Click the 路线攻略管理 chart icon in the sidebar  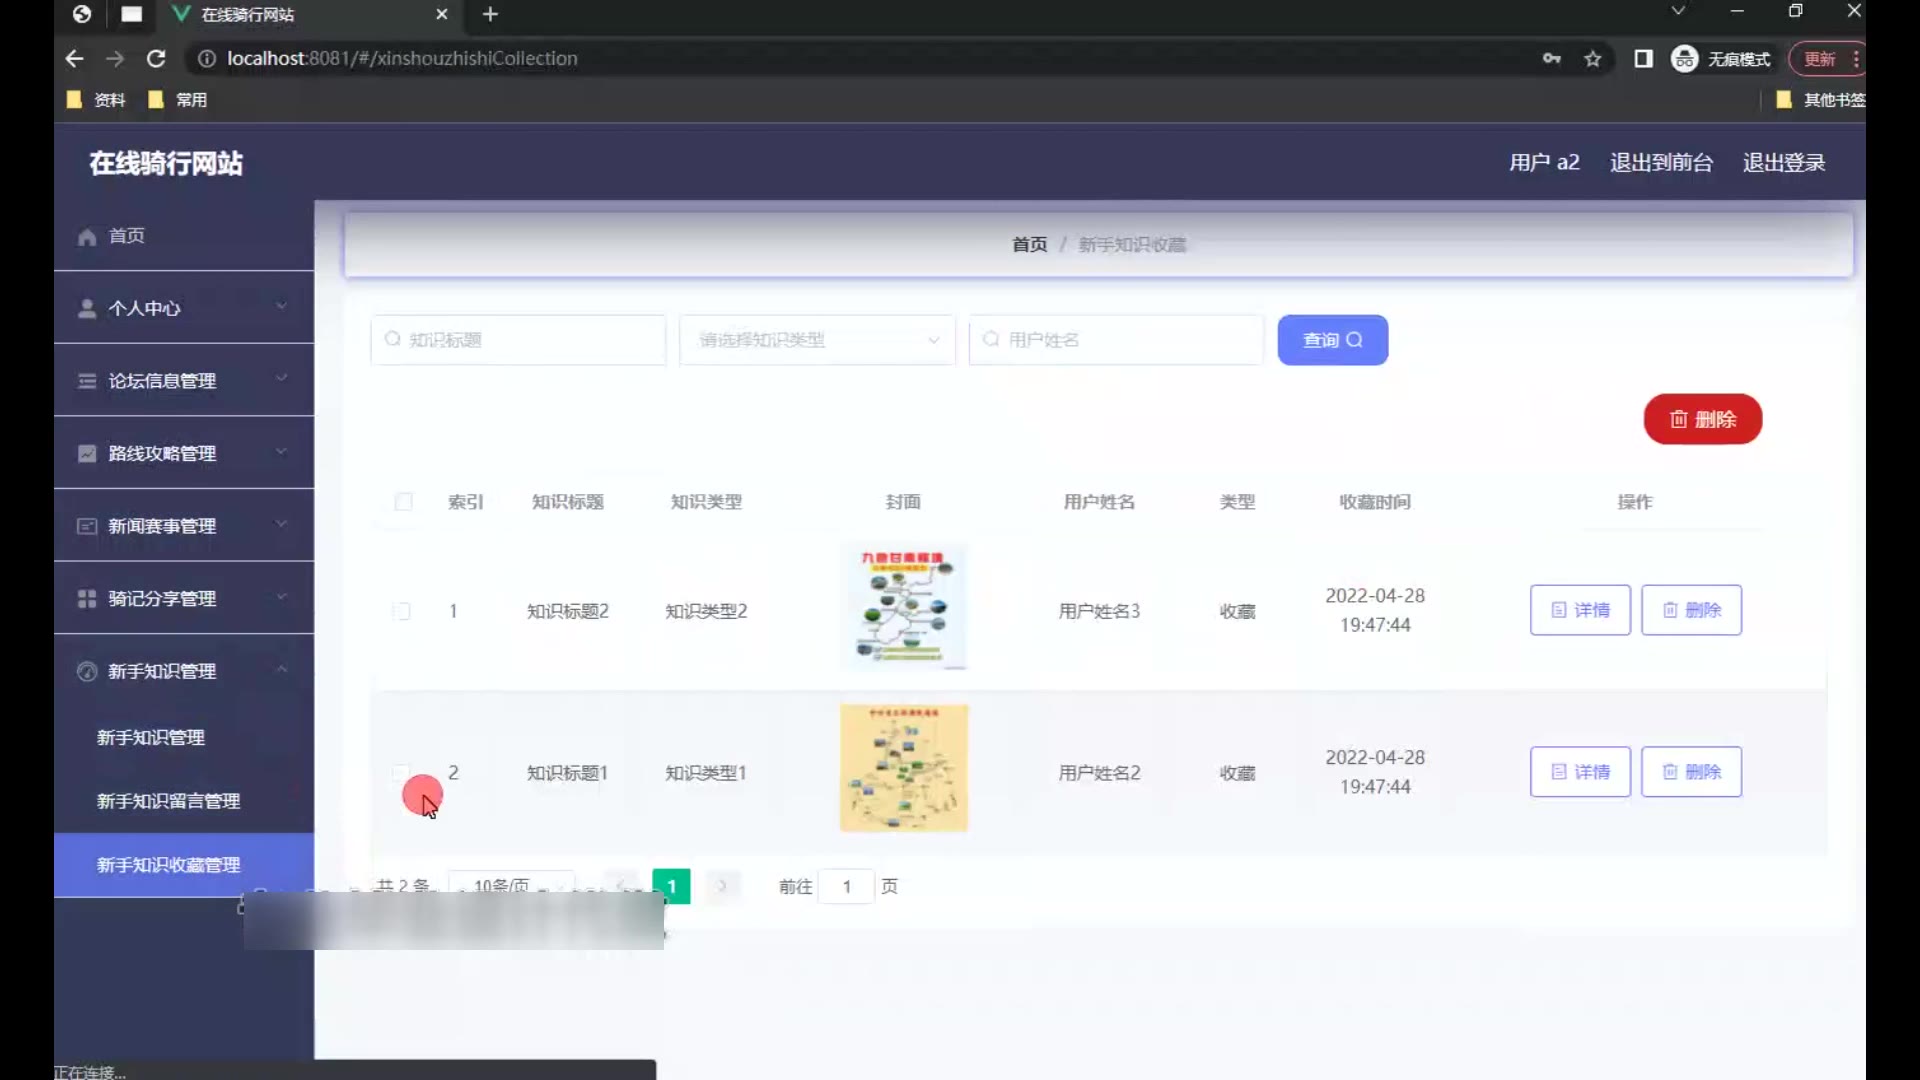tap(87, 454)
